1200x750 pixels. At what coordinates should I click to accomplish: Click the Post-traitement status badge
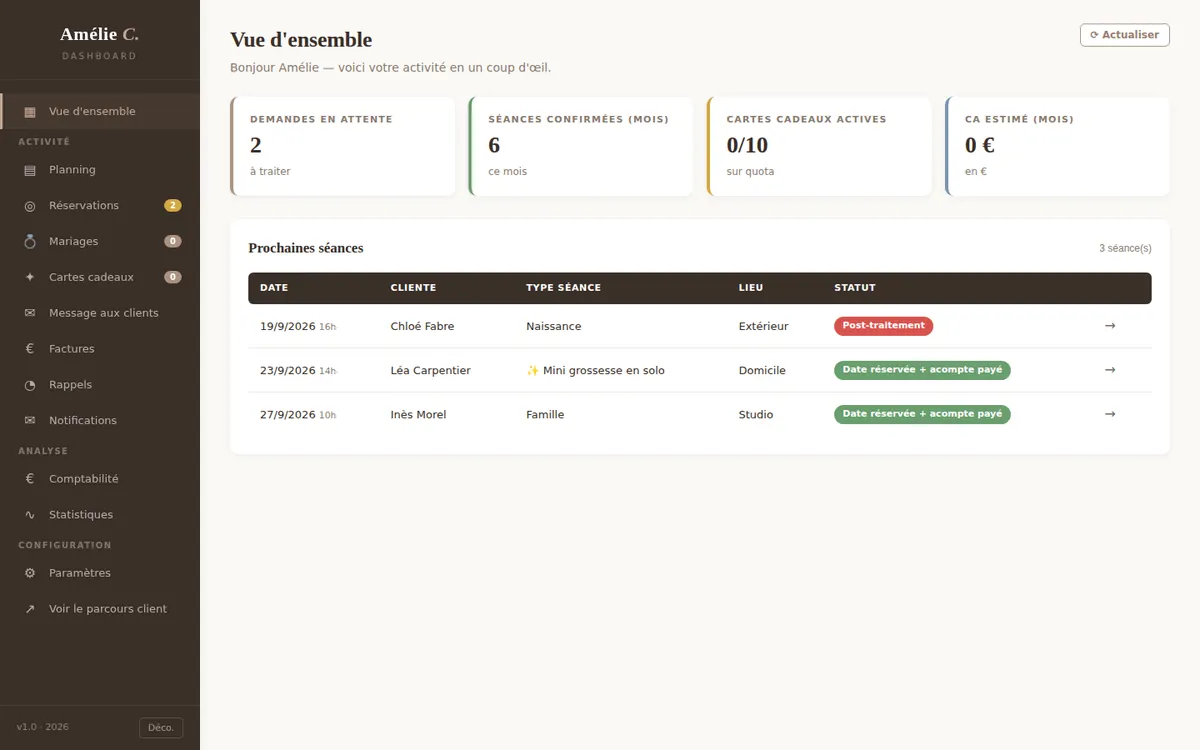(884, 326)
